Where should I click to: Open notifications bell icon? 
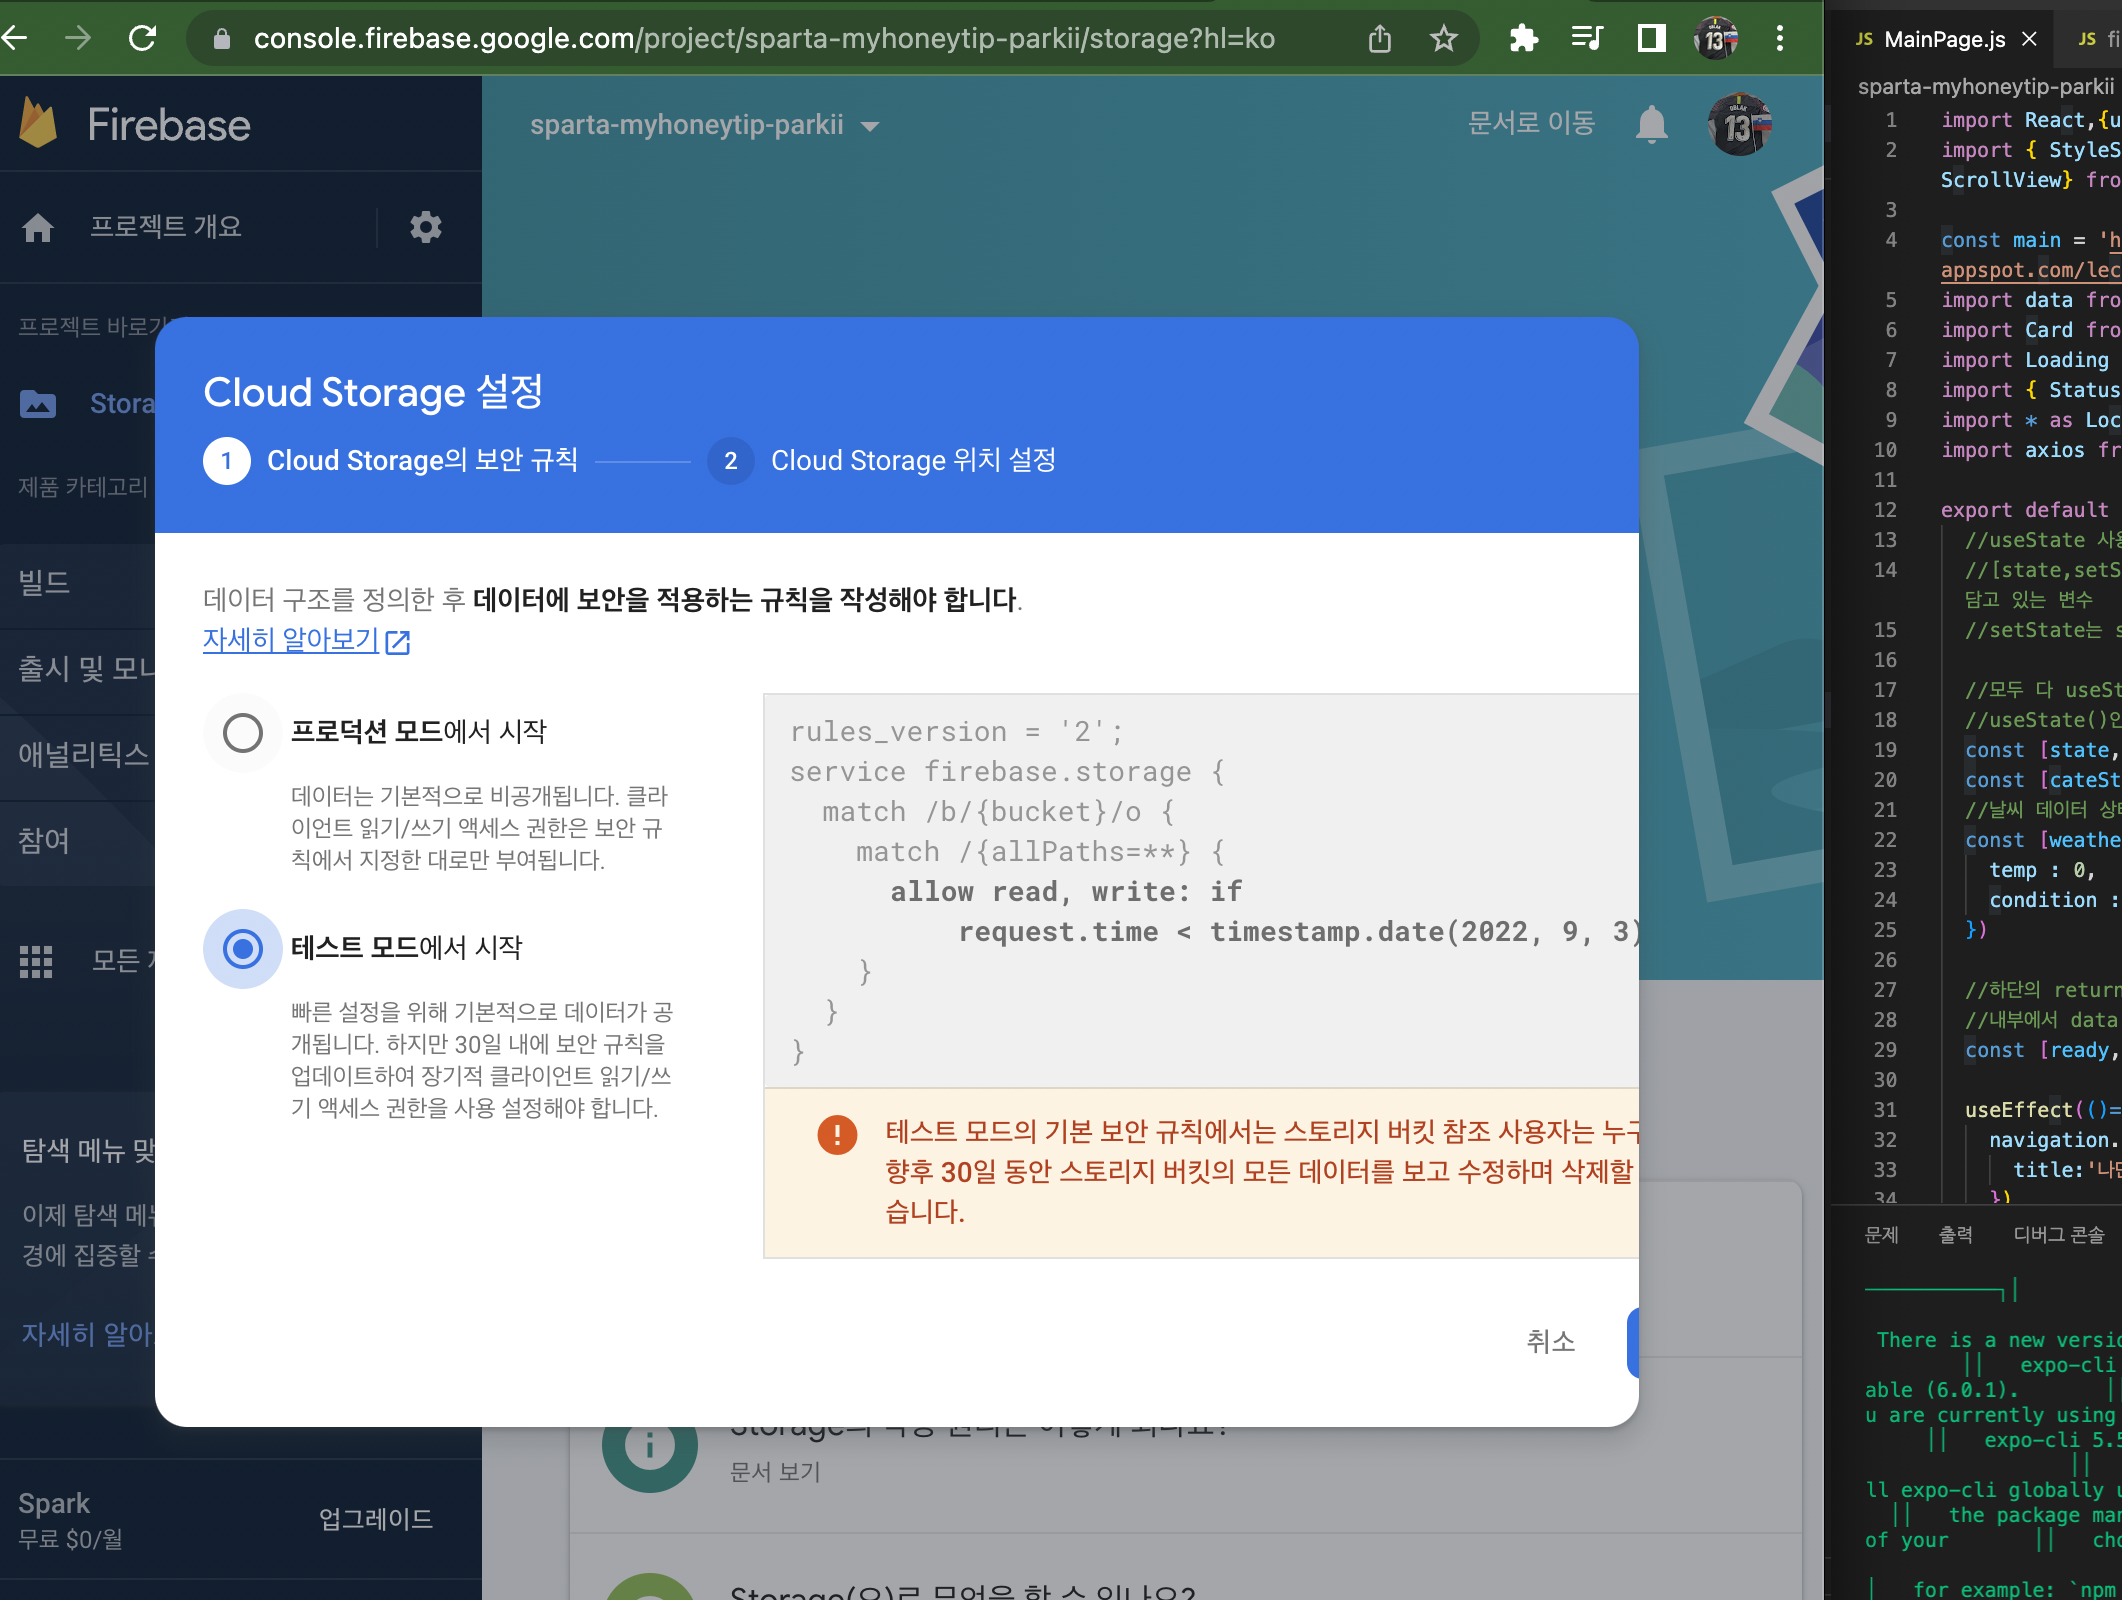pyautogui.click(x=1652, y=124)
